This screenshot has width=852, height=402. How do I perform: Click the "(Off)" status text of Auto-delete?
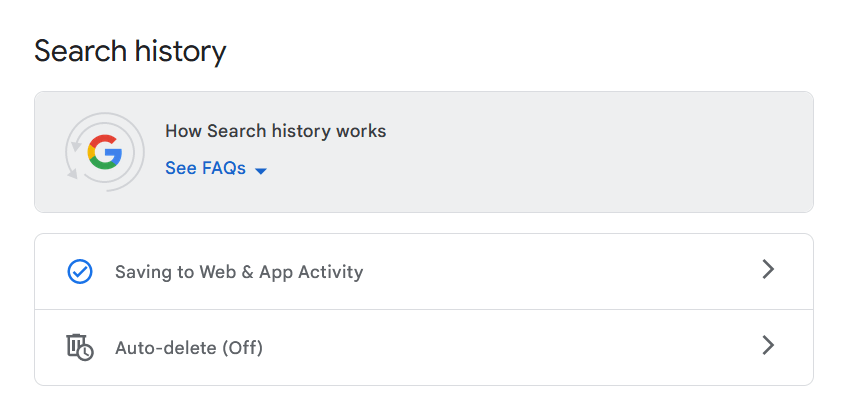(x=242, y=348)
